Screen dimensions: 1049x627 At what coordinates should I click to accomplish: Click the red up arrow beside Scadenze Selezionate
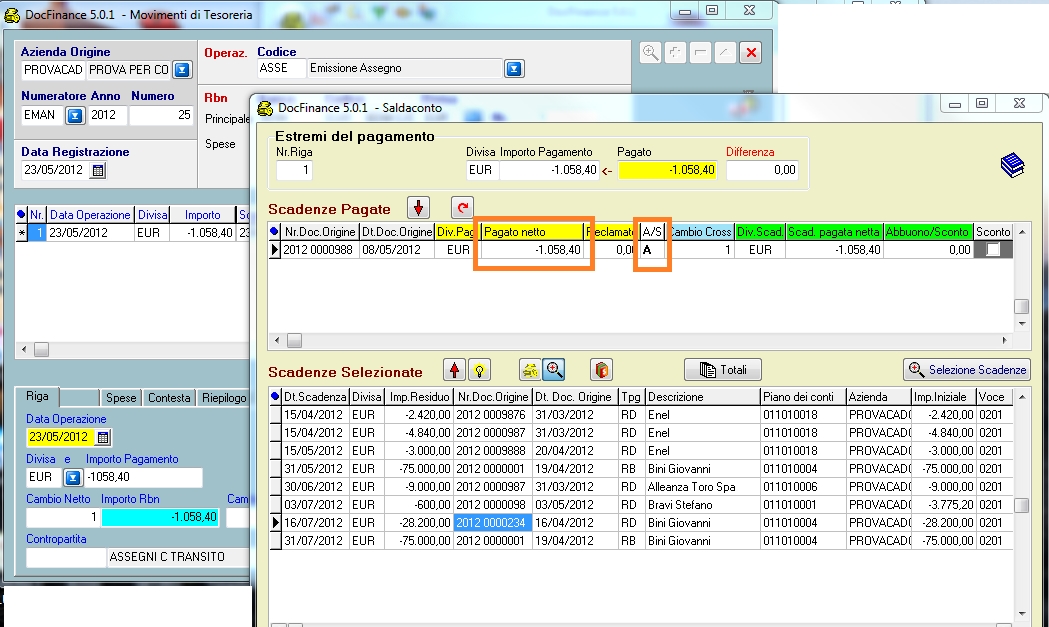click(456, 370)
